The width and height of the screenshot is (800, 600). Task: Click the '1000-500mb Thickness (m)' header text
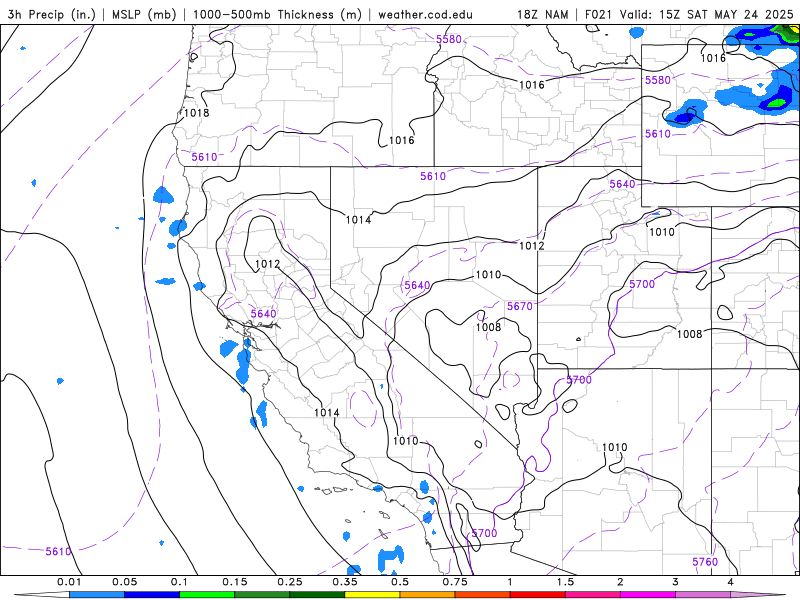277,15
